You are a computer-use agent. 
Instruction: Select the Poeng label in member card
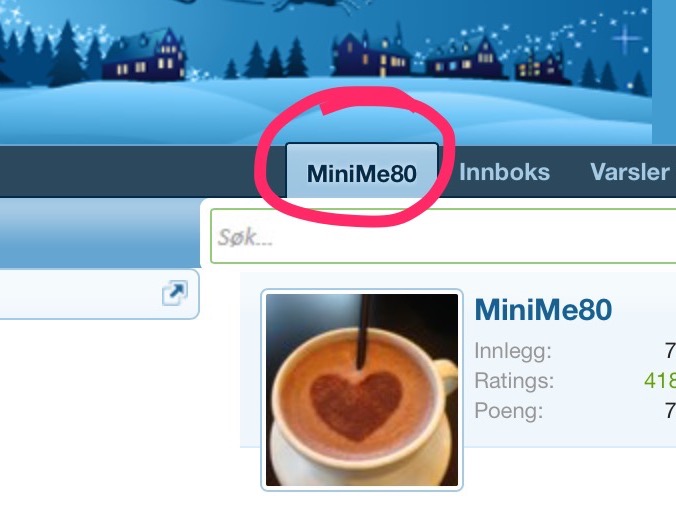(509, 411)
